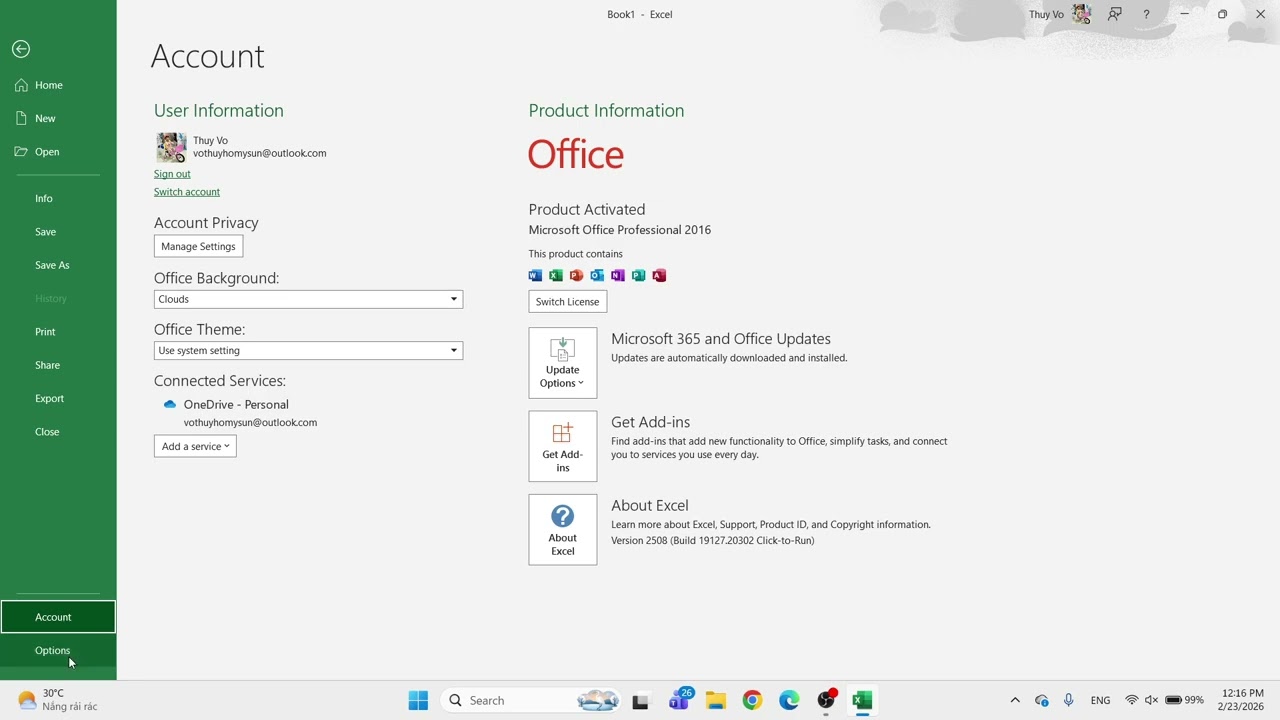The width and height of the screenshot is (1280, 720).
Task: Click the user profile photo in User Information
Action: point(171,147)
